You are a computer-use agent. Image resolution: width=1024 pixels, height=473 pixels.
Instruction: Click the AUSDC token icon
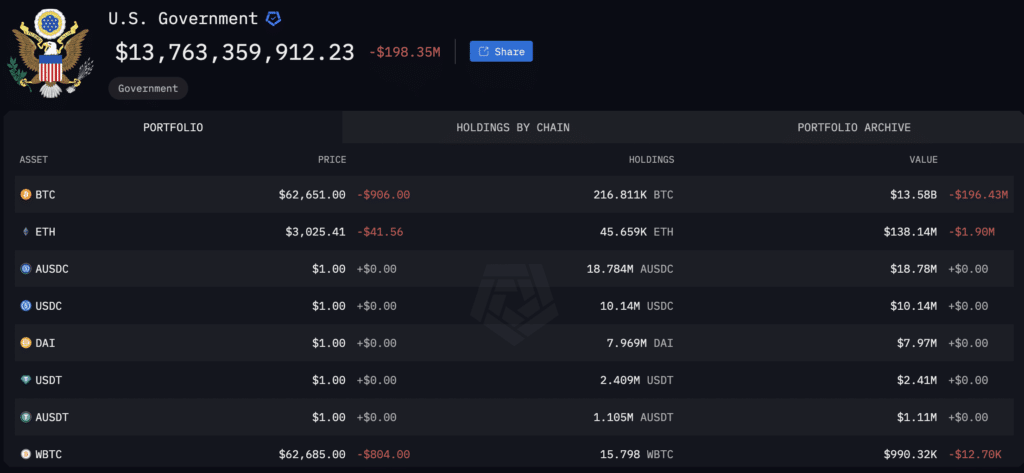[26, 269]
